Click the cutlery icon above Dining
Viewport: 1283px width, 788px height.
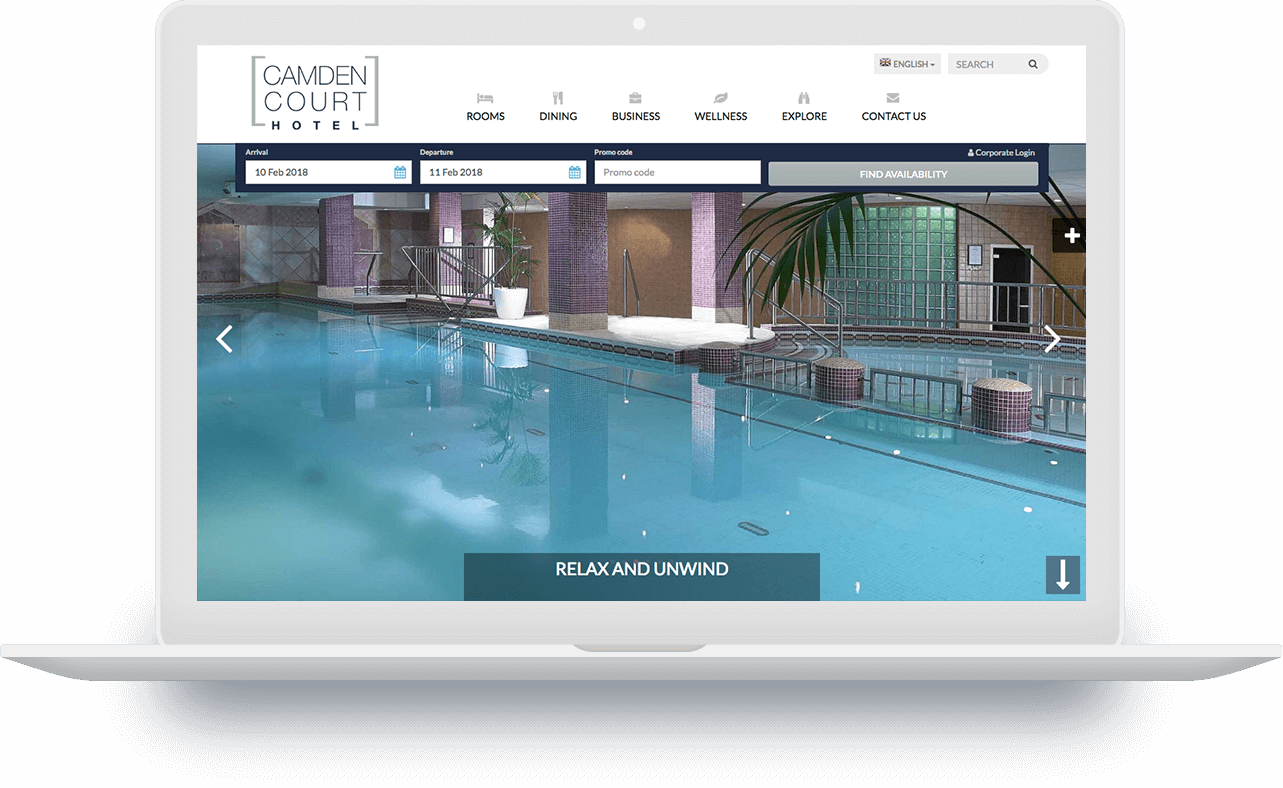point(558,98)
